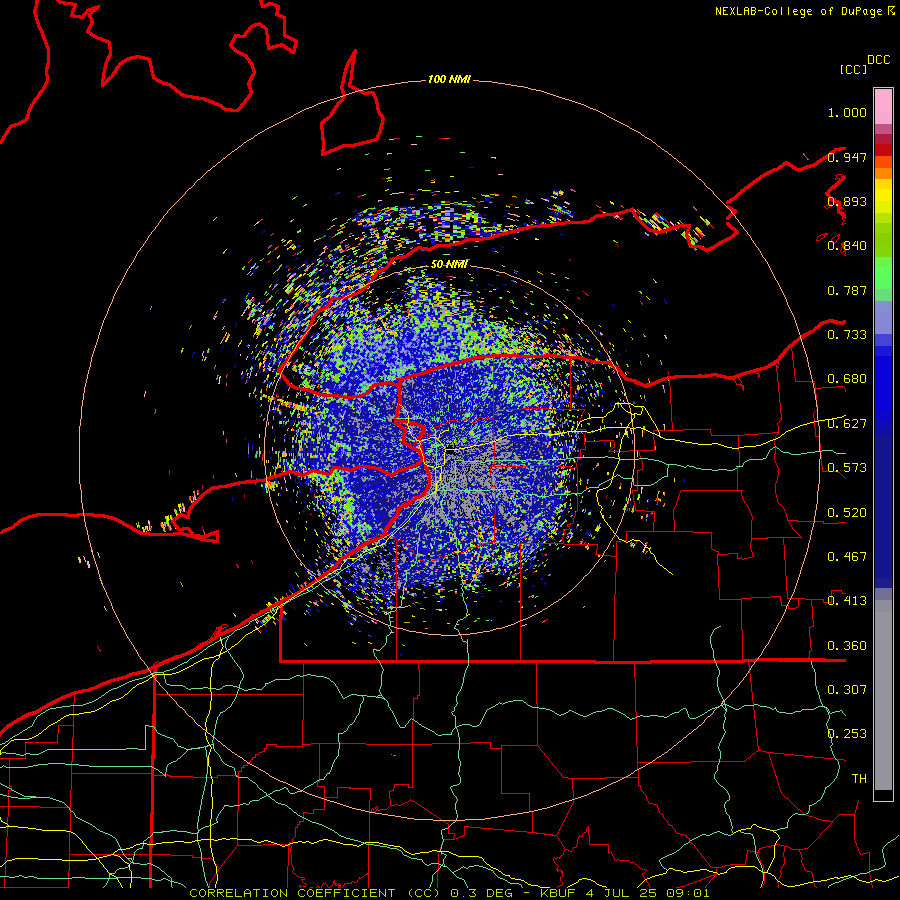
Task: Click the 0.627 scale value
Action: coord(847,424)
